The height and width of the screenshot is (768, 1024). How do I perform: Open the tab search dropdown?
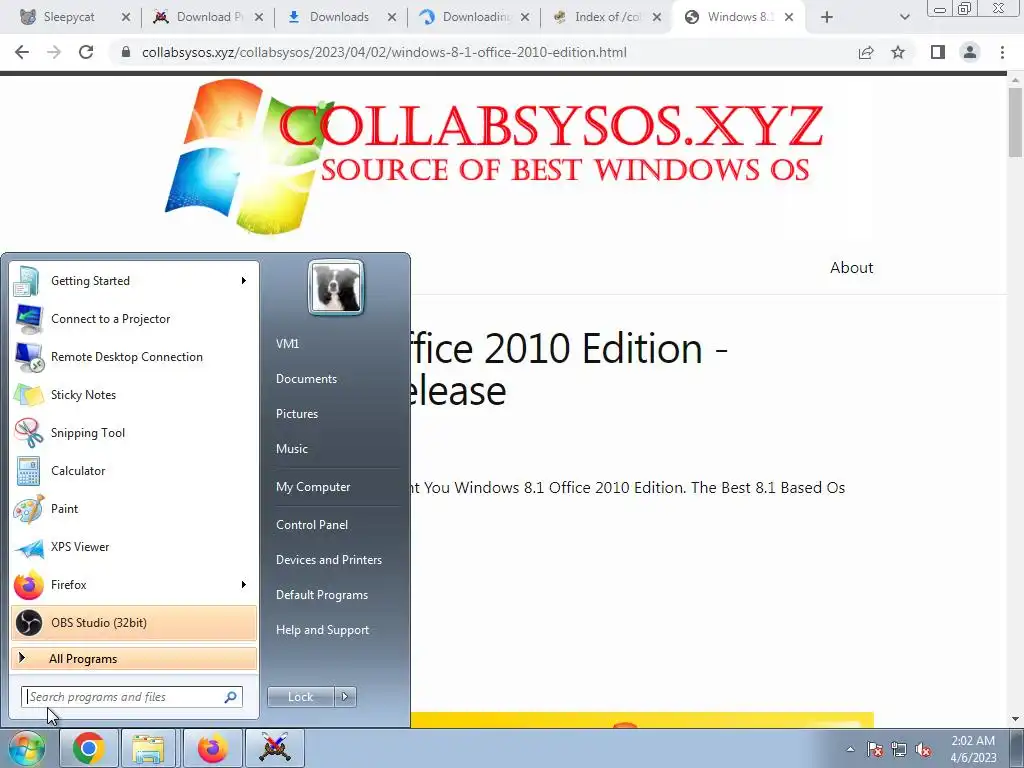tap(904, 17)
